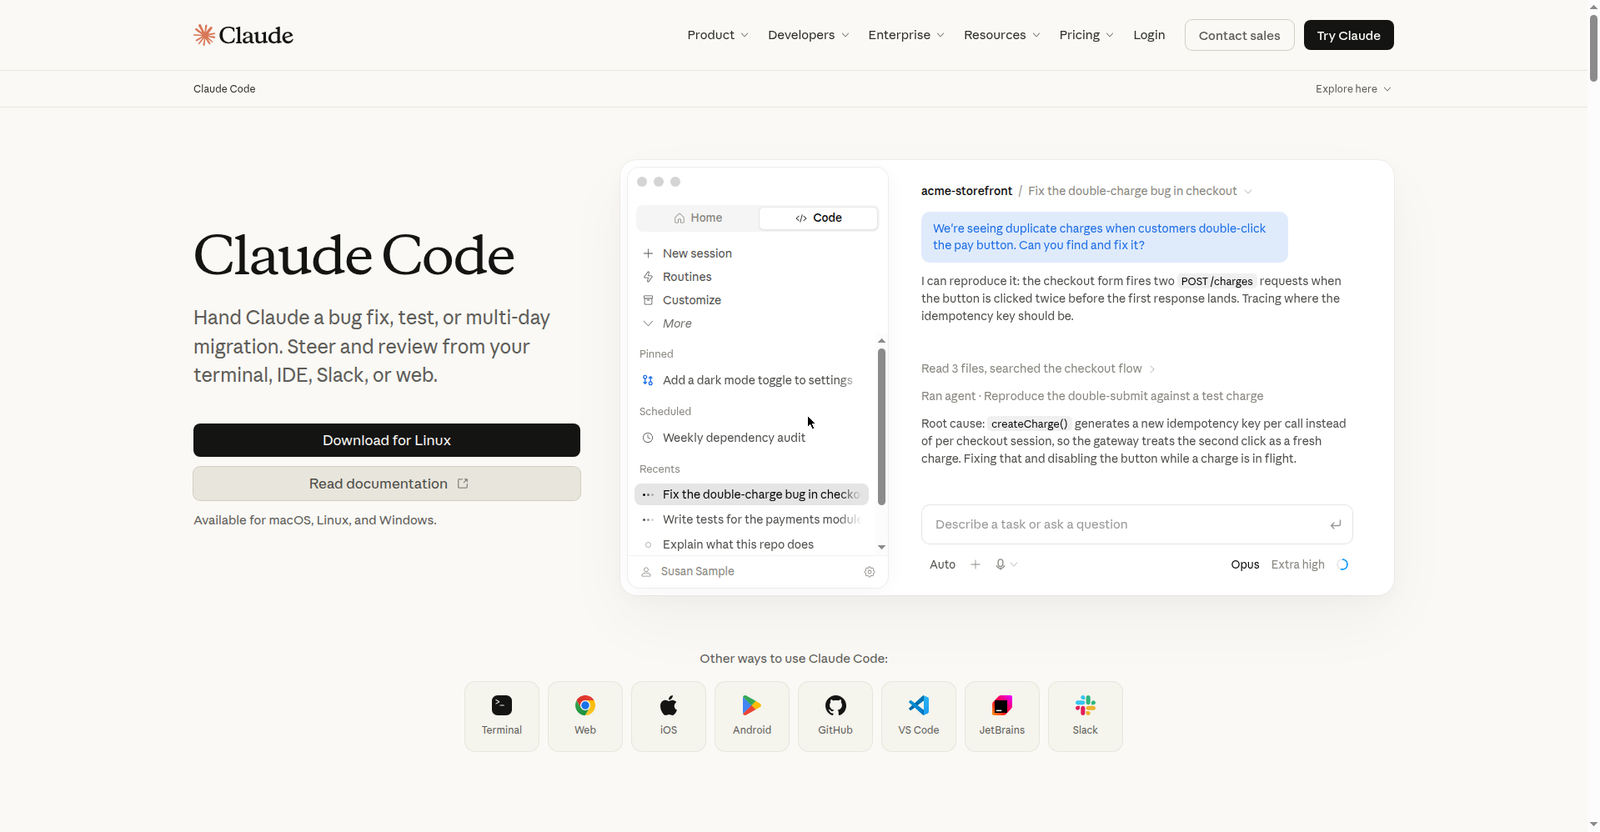
Task: Expand the Explore here dropdown
Action: [x=1353, y=89]
